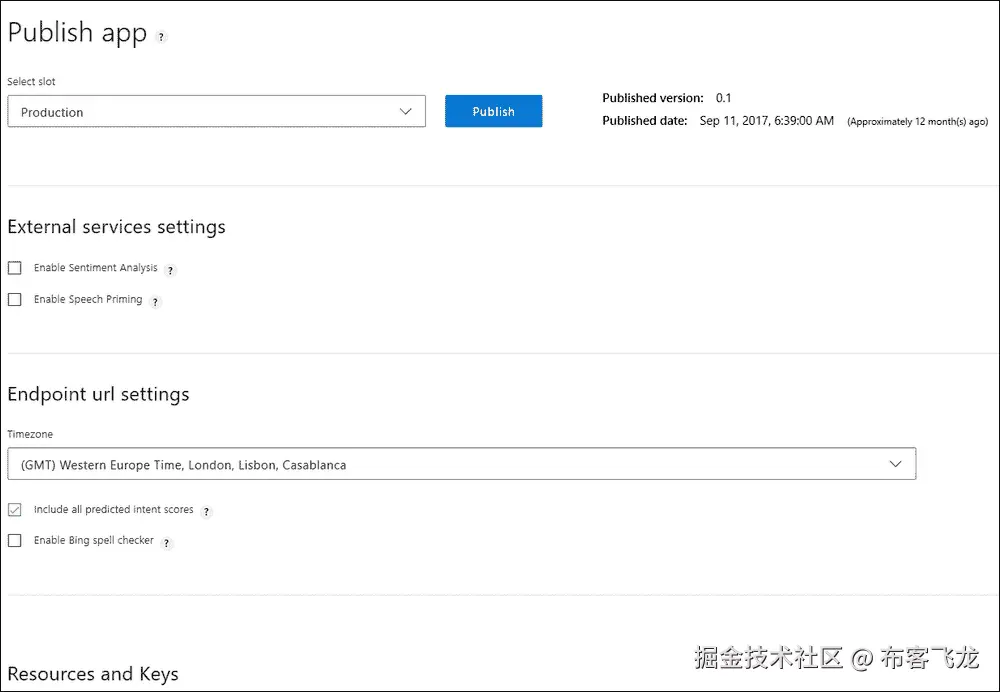1000x692 pixels.
Task: Click the chevron on the Timezone field
Action: pyautogui.click(x=896, y=464)
